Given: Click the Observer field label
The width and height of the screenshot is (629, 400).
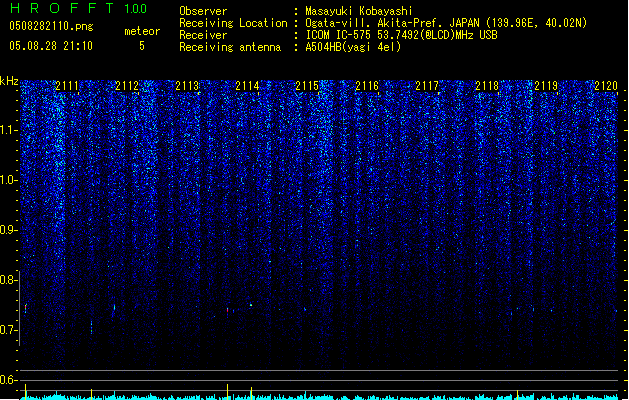Looking at the screenshot, I should [x=203, y=11].
